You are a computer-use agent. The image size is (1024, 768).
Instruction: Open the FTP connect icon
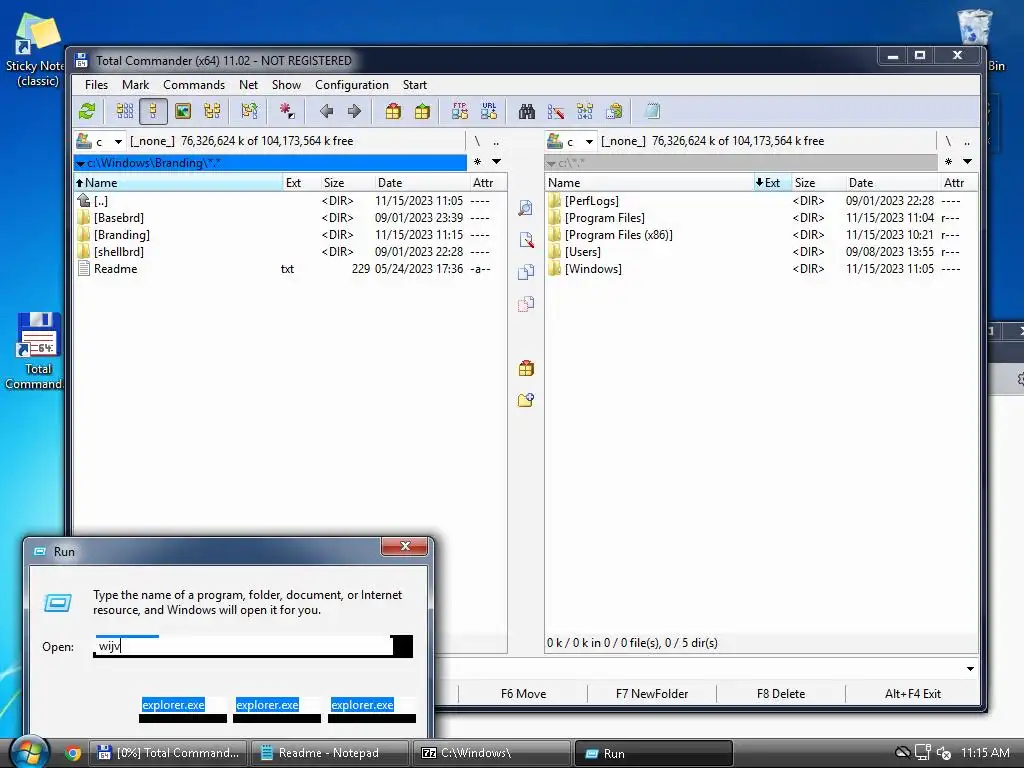tap(460, 111)
